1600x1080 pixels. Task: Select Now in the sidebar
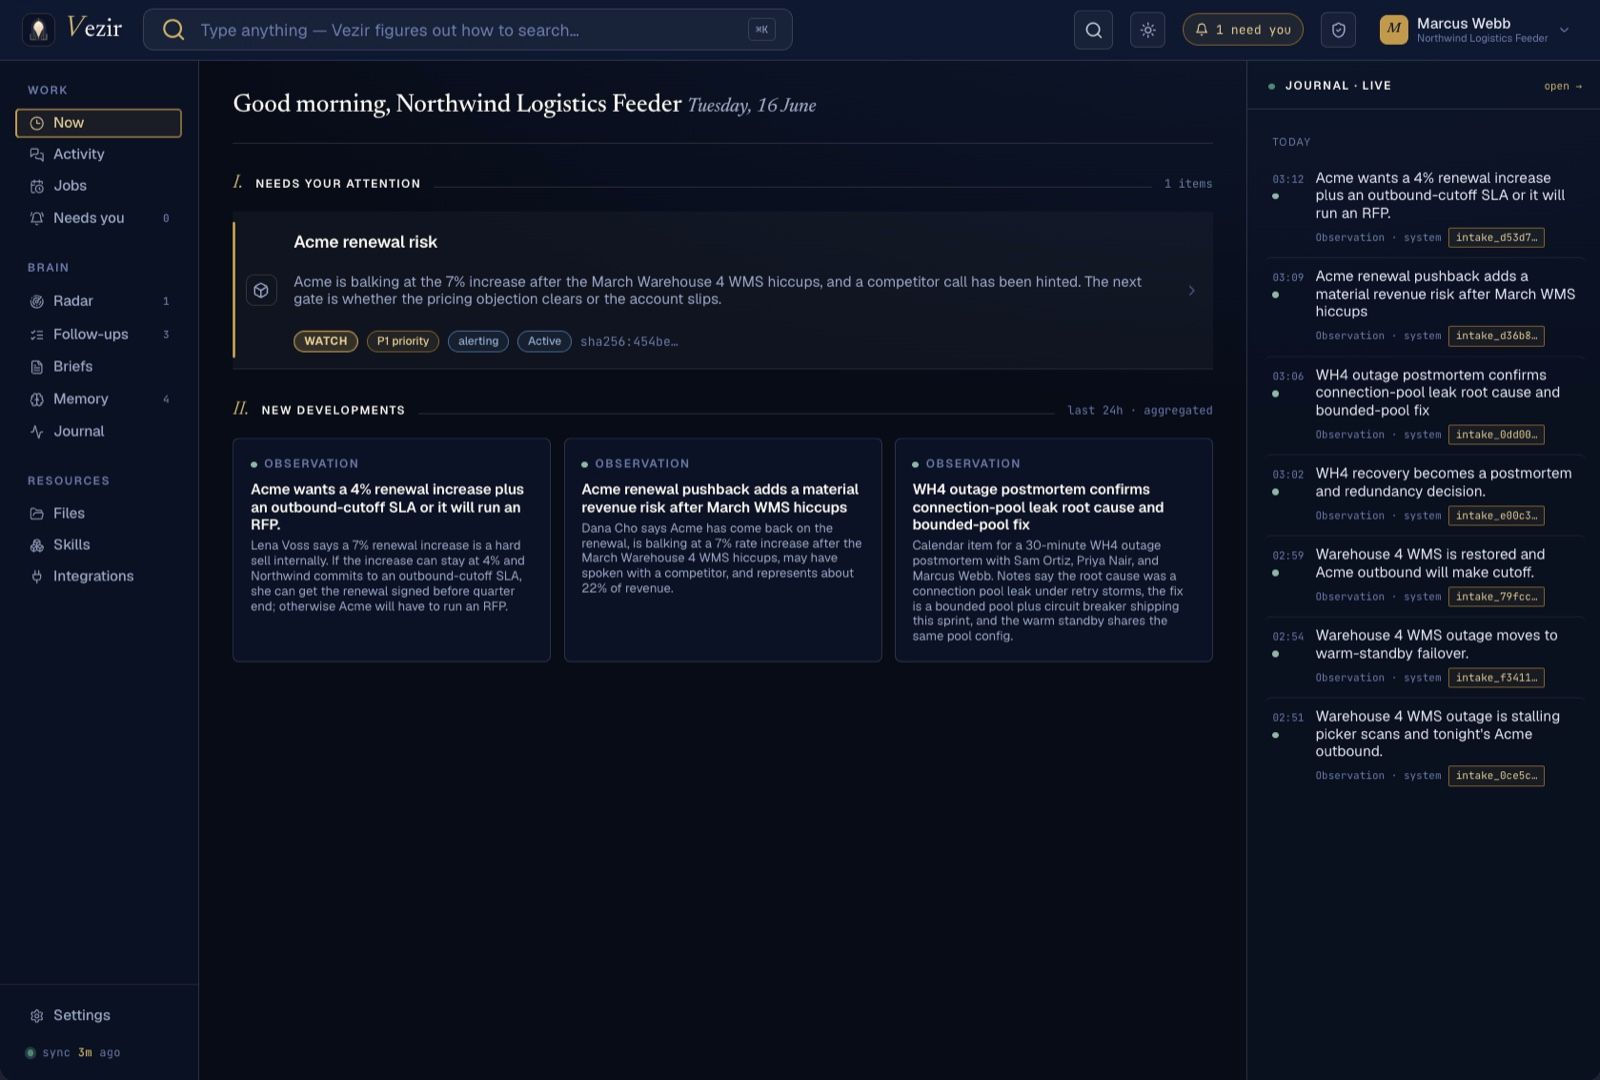pos(98,123)
